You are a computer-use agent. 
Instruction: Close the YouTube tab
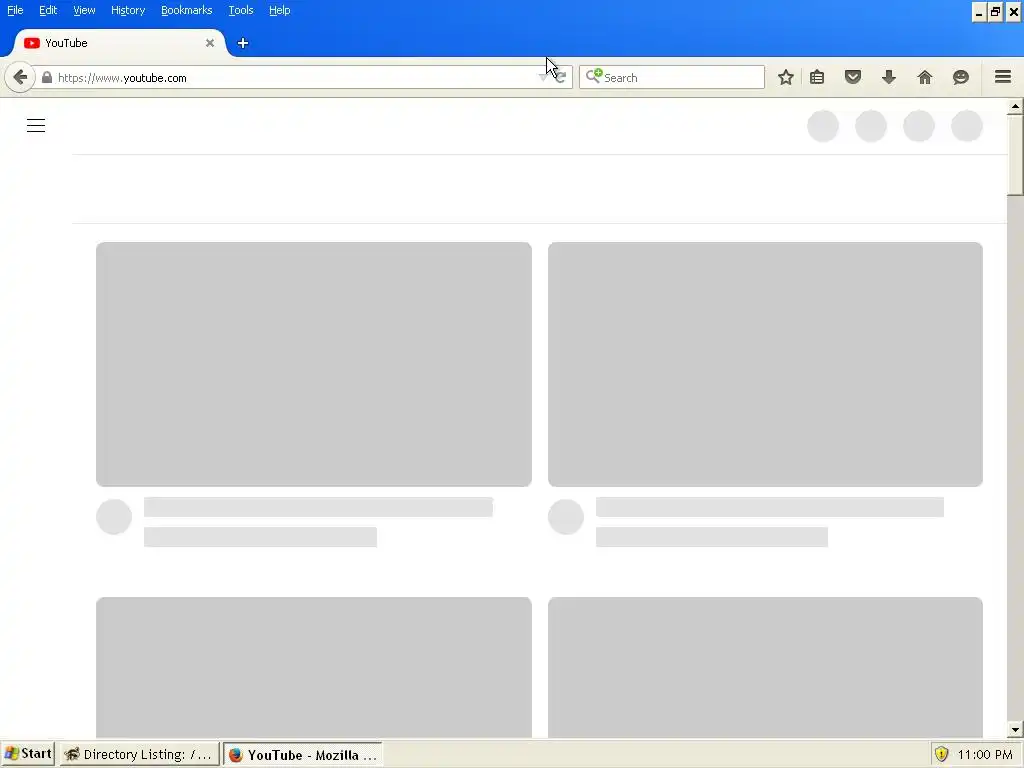[x=210, y=43]
